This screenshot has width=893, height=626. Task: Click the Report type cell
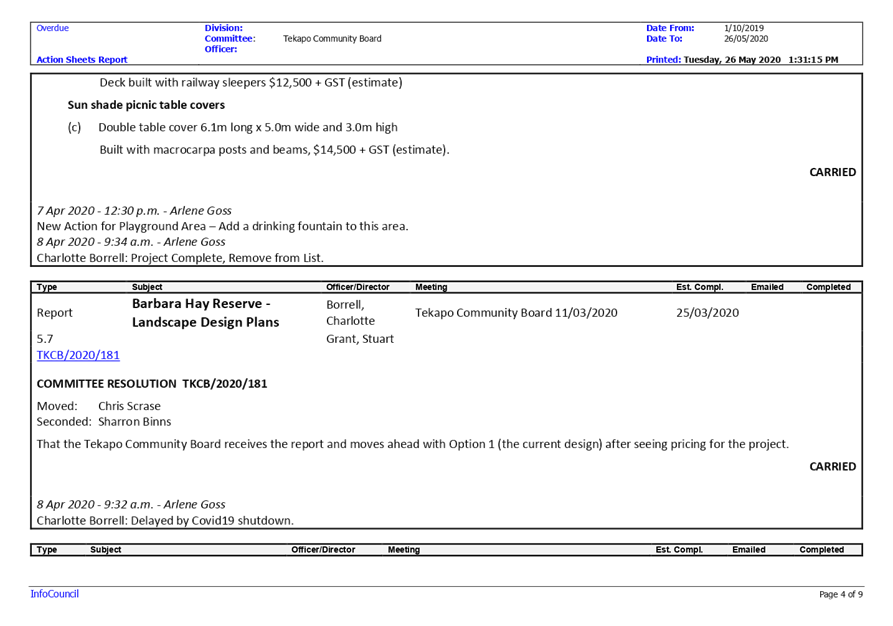(x=55, y=313)
